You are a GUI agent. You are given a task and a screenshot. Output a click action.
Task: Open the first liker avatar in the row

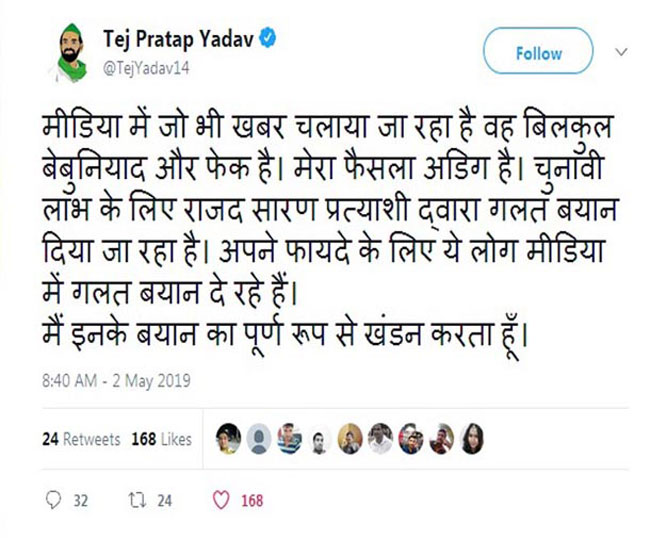click(x=229, y=438)
